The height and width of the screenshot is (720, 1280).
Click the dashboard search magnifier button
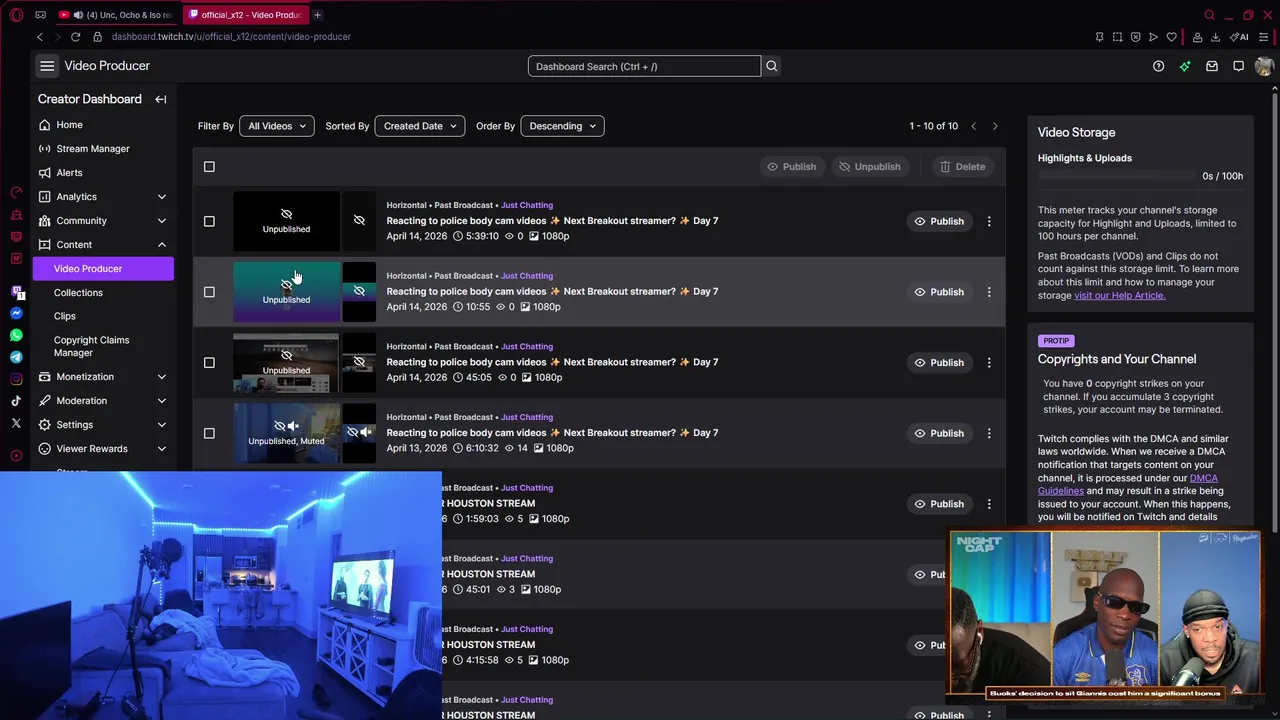[771, 66]
